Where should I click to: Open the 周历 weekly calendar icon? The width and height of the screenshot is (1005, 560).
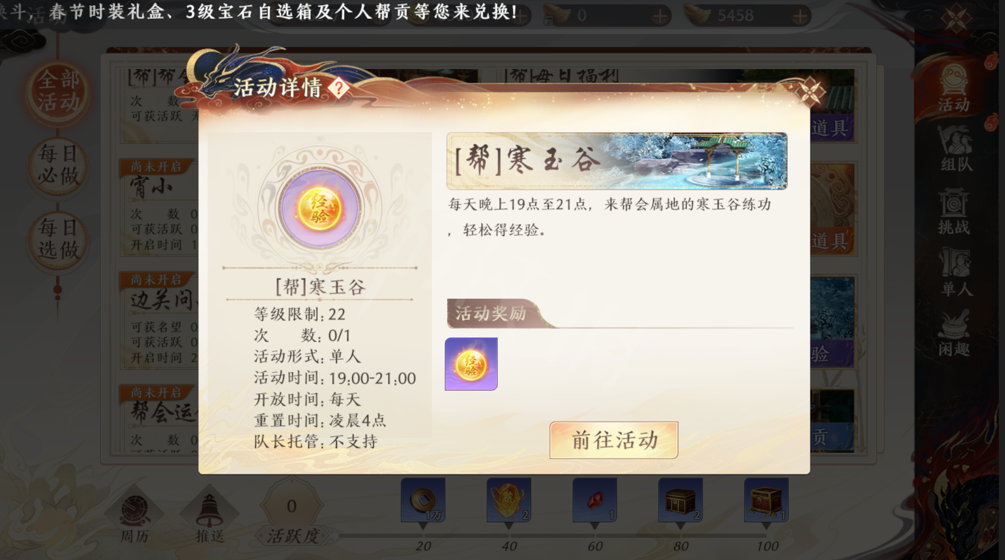pos(135,518)
